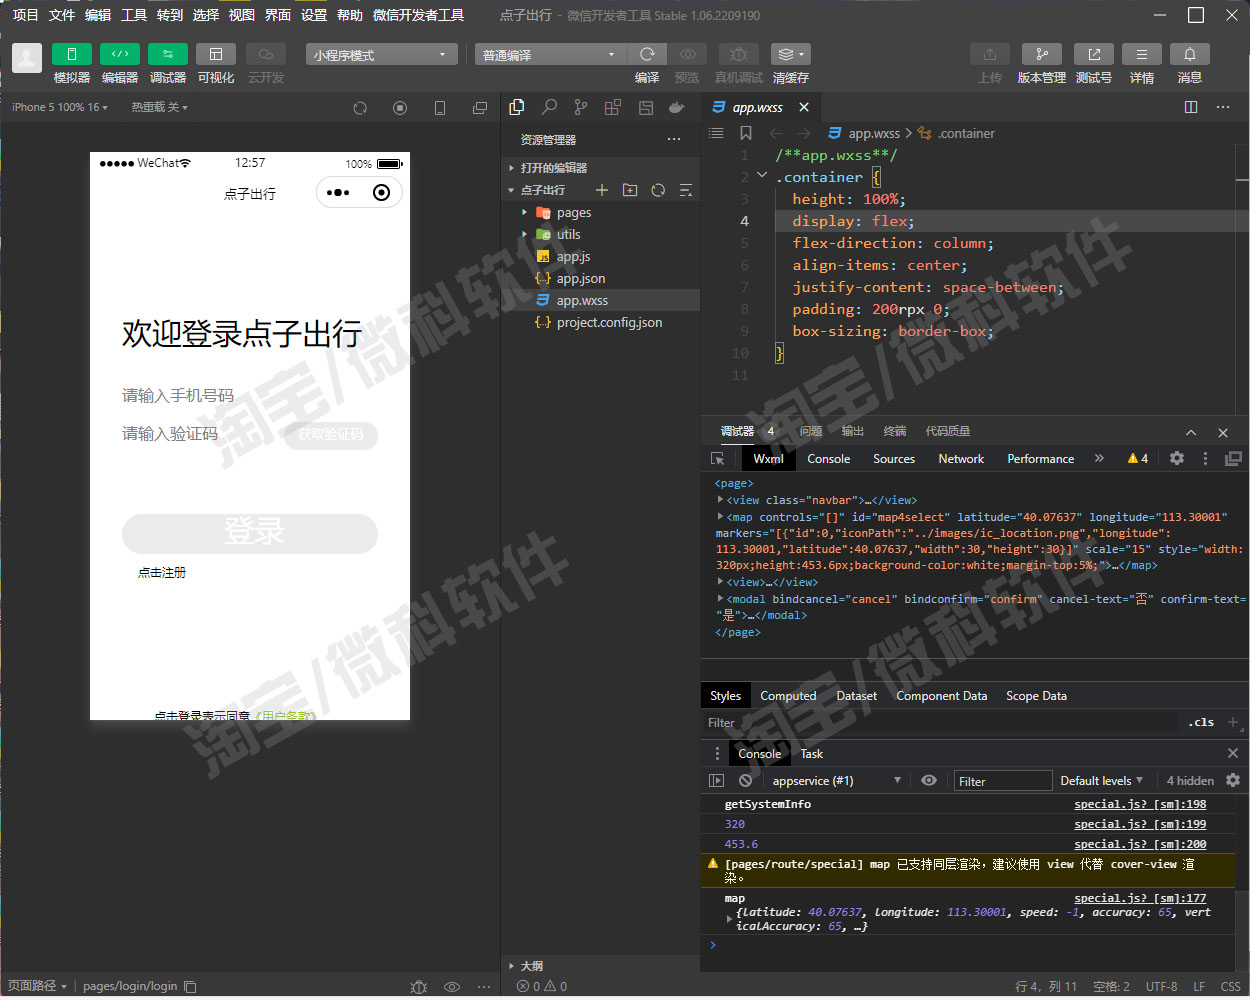
Task: Open the file Explorer icon
Action: tap(517, 107)
